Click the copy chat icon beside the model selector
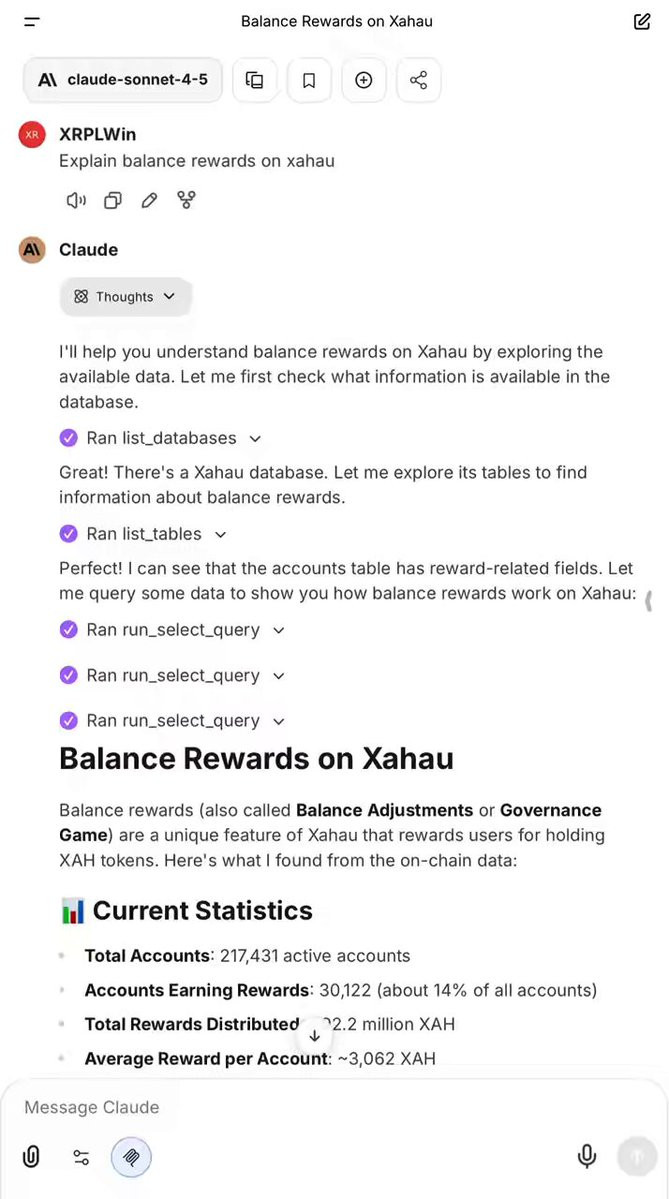This screenshot has width=669, height=1199. point(255,80)
